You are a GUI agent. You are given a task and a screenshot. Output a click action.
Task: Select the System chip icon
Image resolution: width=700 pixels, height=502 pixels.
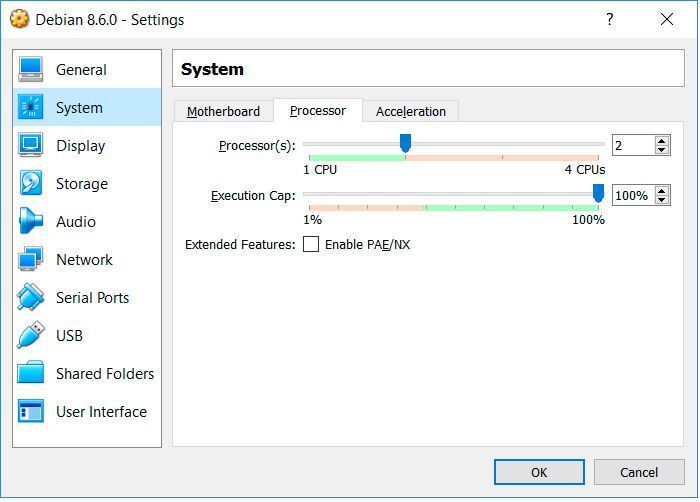[x=31, y=107]
